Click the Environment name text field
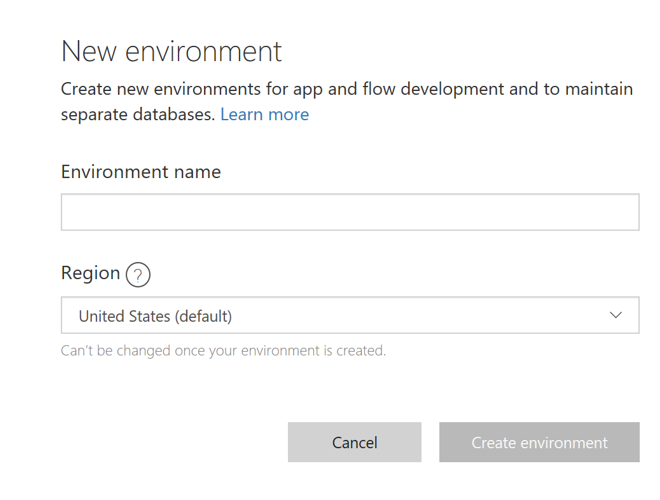This screenshot has height=500, width=660. point(350,213)
